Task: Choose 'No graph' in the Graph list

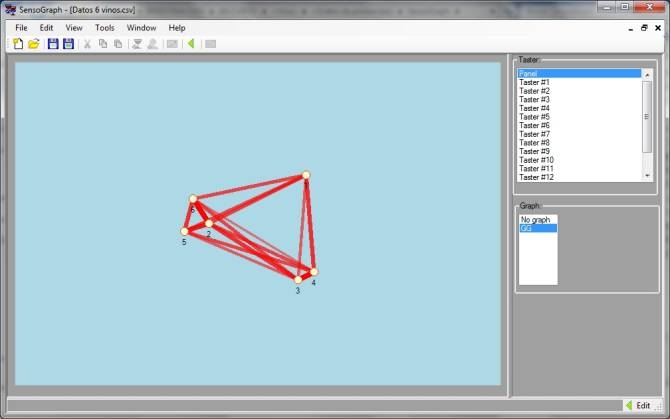Action: pyautogui.click(x=535, y=220)
